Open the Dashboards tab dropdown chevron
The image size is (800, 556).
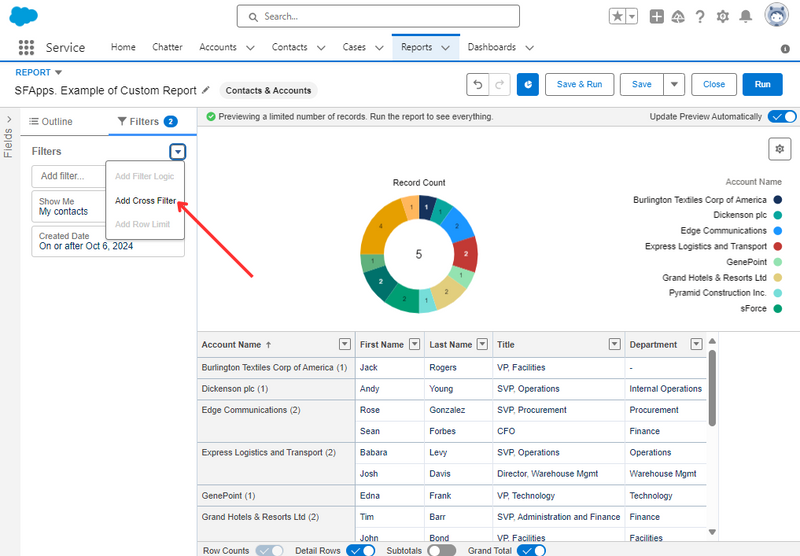click(530, 48)
